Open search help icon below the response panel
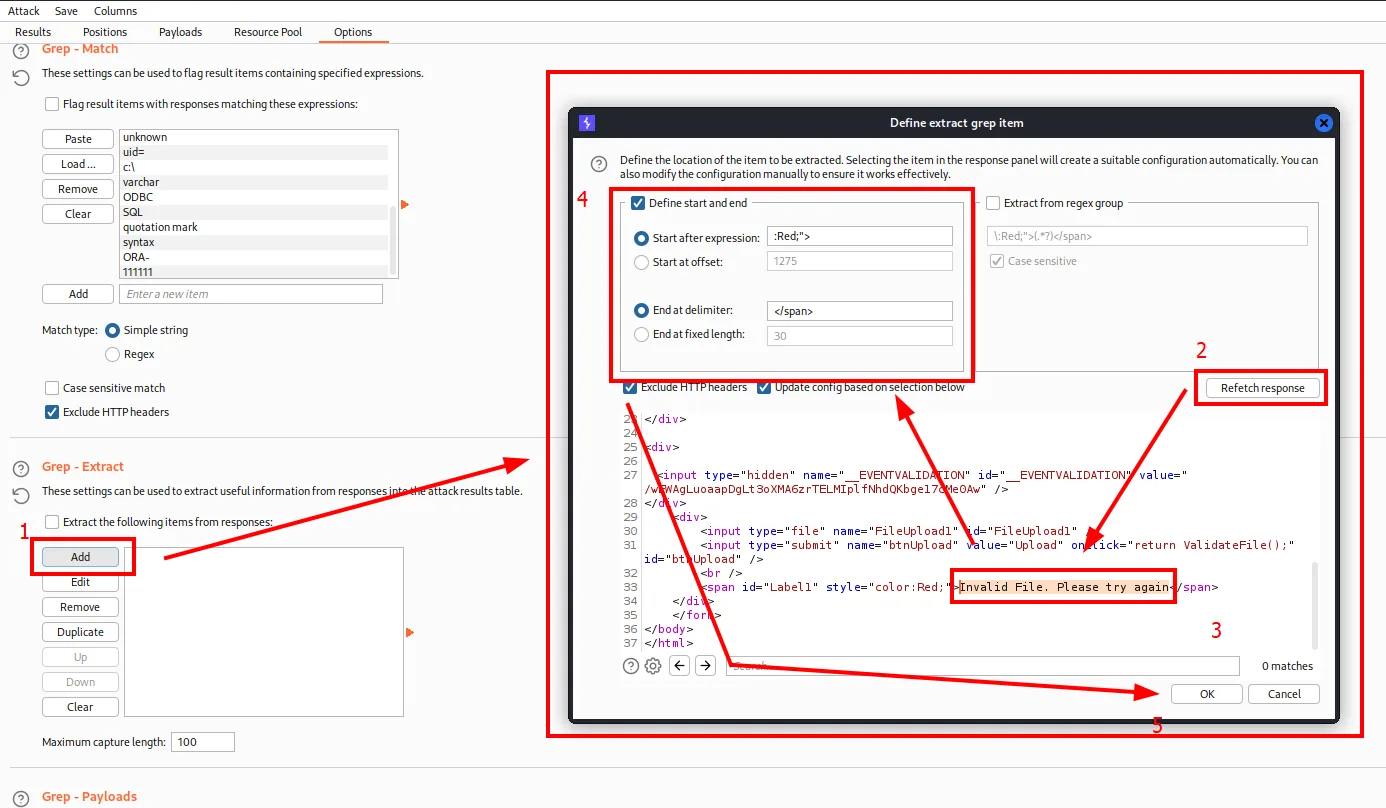1386x808 pixels. (x=631, y=666)
